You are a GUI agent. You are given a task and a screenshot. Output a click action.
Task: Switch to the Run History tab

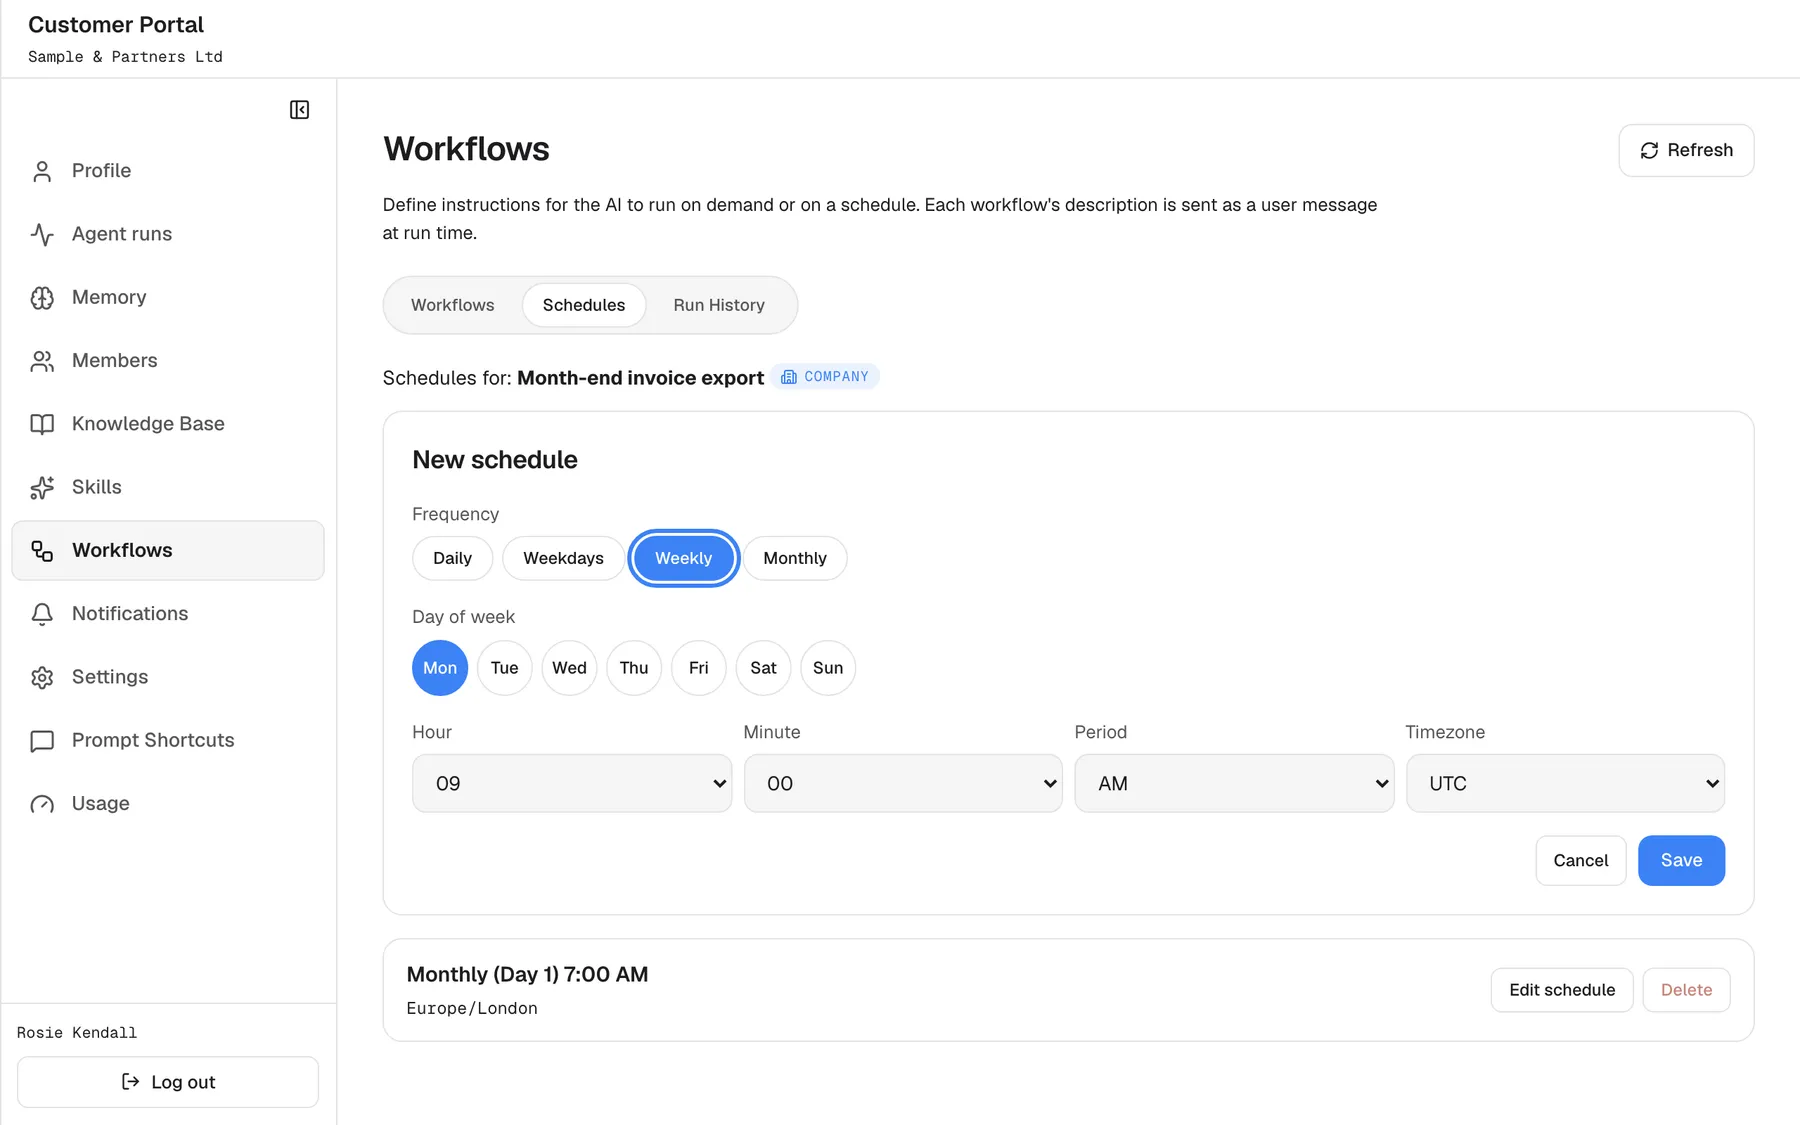[x=719, y=305]
